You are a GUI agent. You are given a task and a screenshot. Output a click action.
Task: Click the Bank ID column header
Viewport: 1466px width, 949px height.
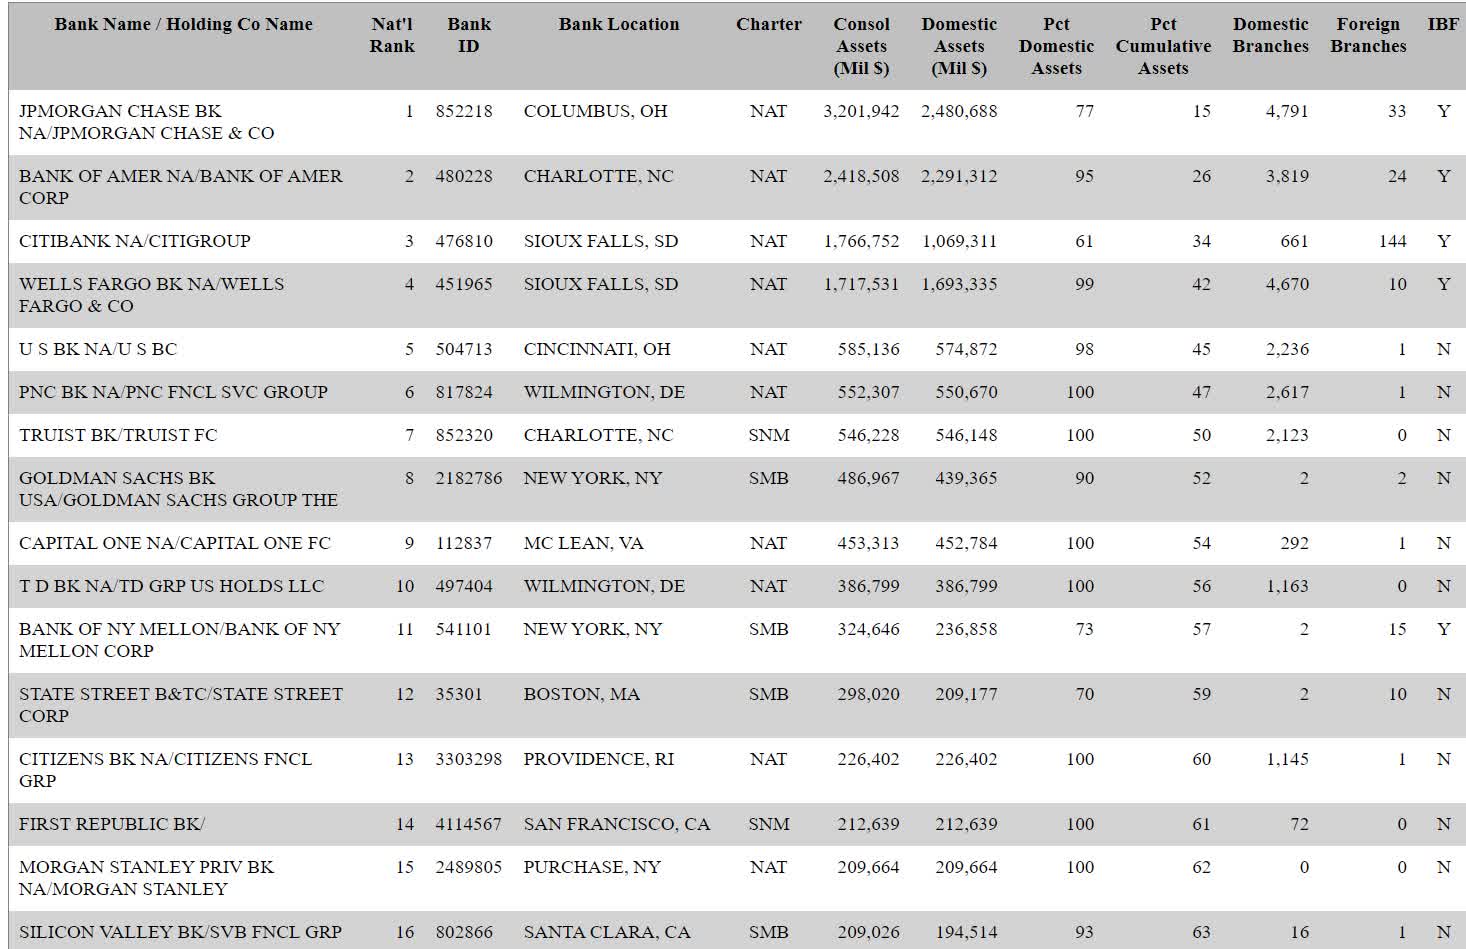[469, 35]
